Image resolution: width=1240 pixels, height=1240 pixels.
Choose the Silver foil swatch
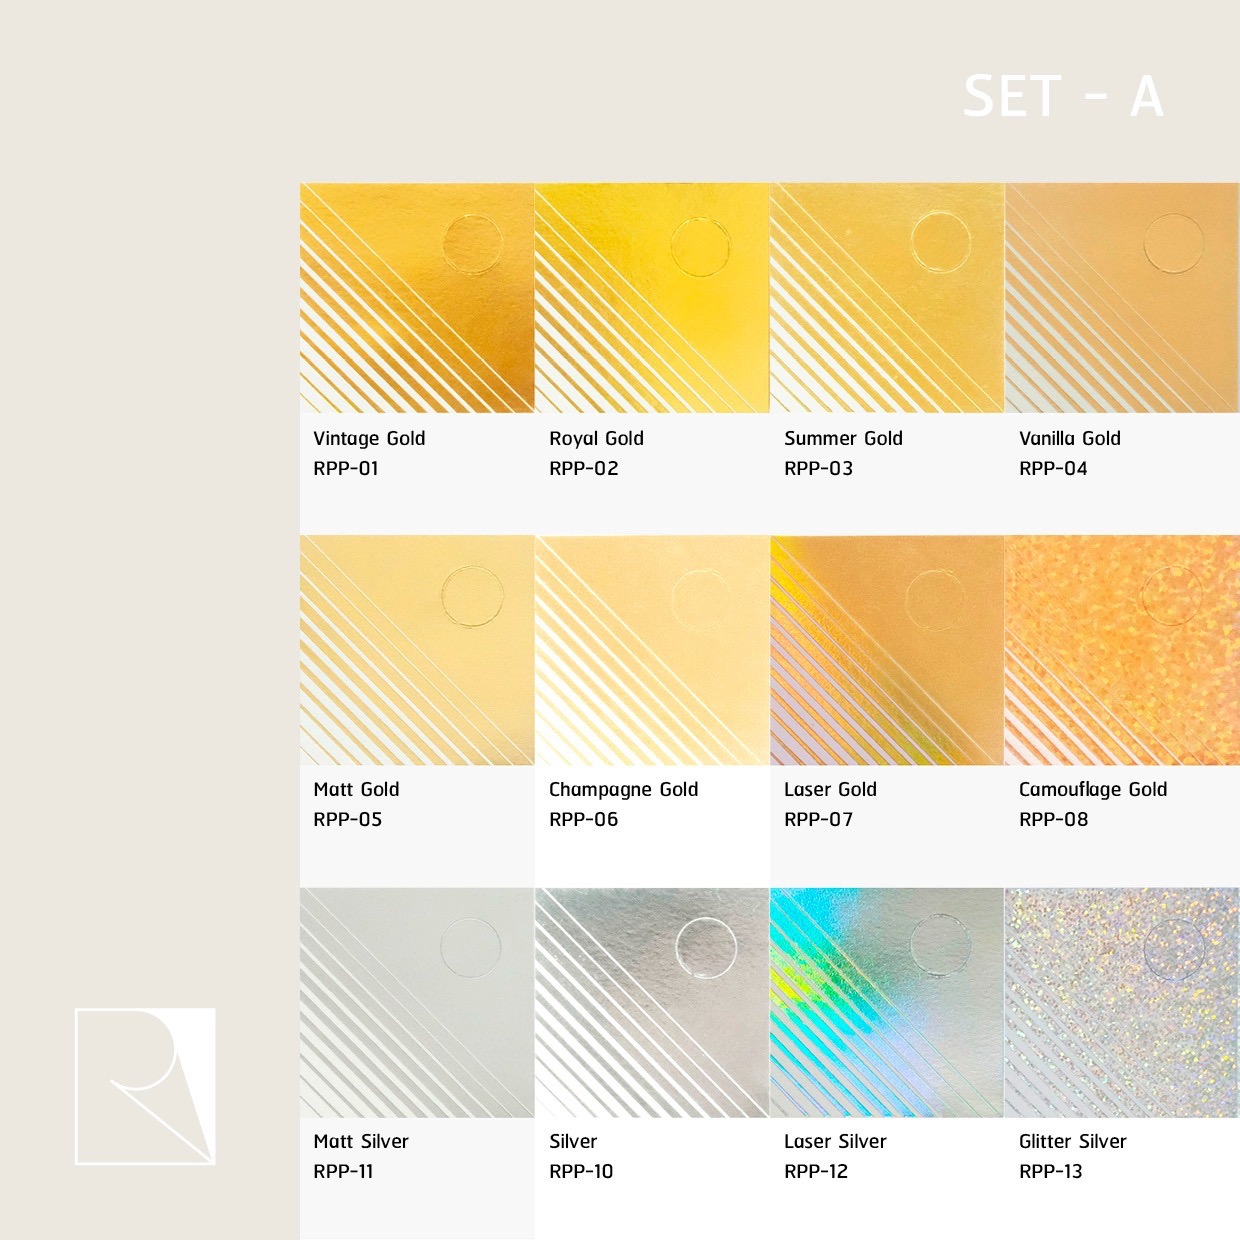click(x=652, y=1002)
